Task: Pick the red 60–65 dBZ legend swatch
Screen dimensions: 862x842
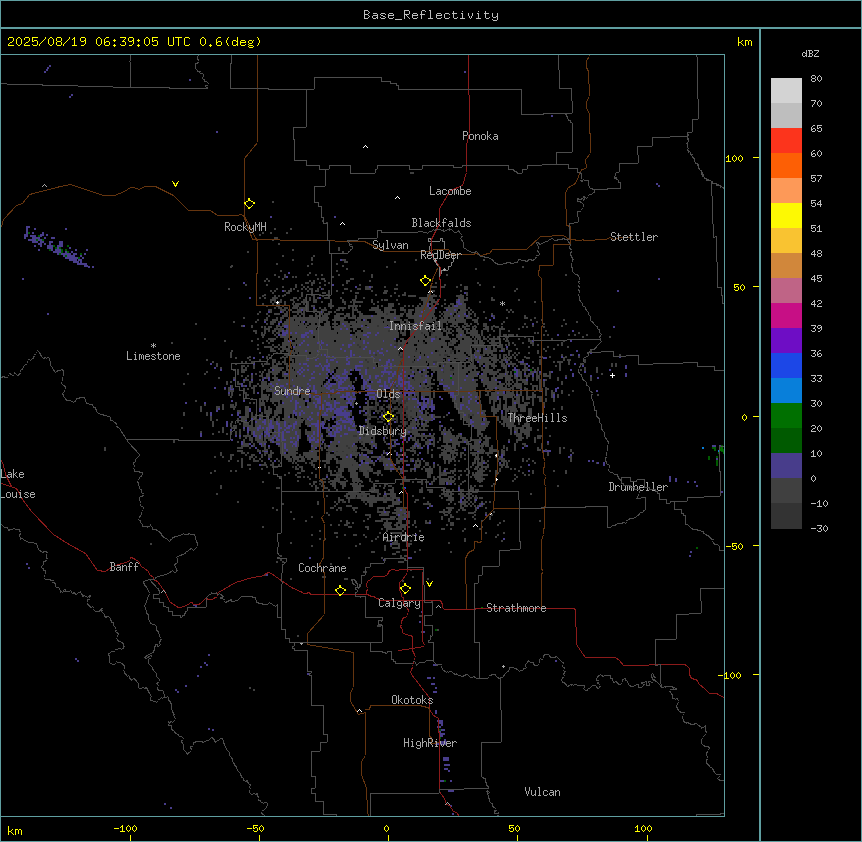Action: point(786,141)
